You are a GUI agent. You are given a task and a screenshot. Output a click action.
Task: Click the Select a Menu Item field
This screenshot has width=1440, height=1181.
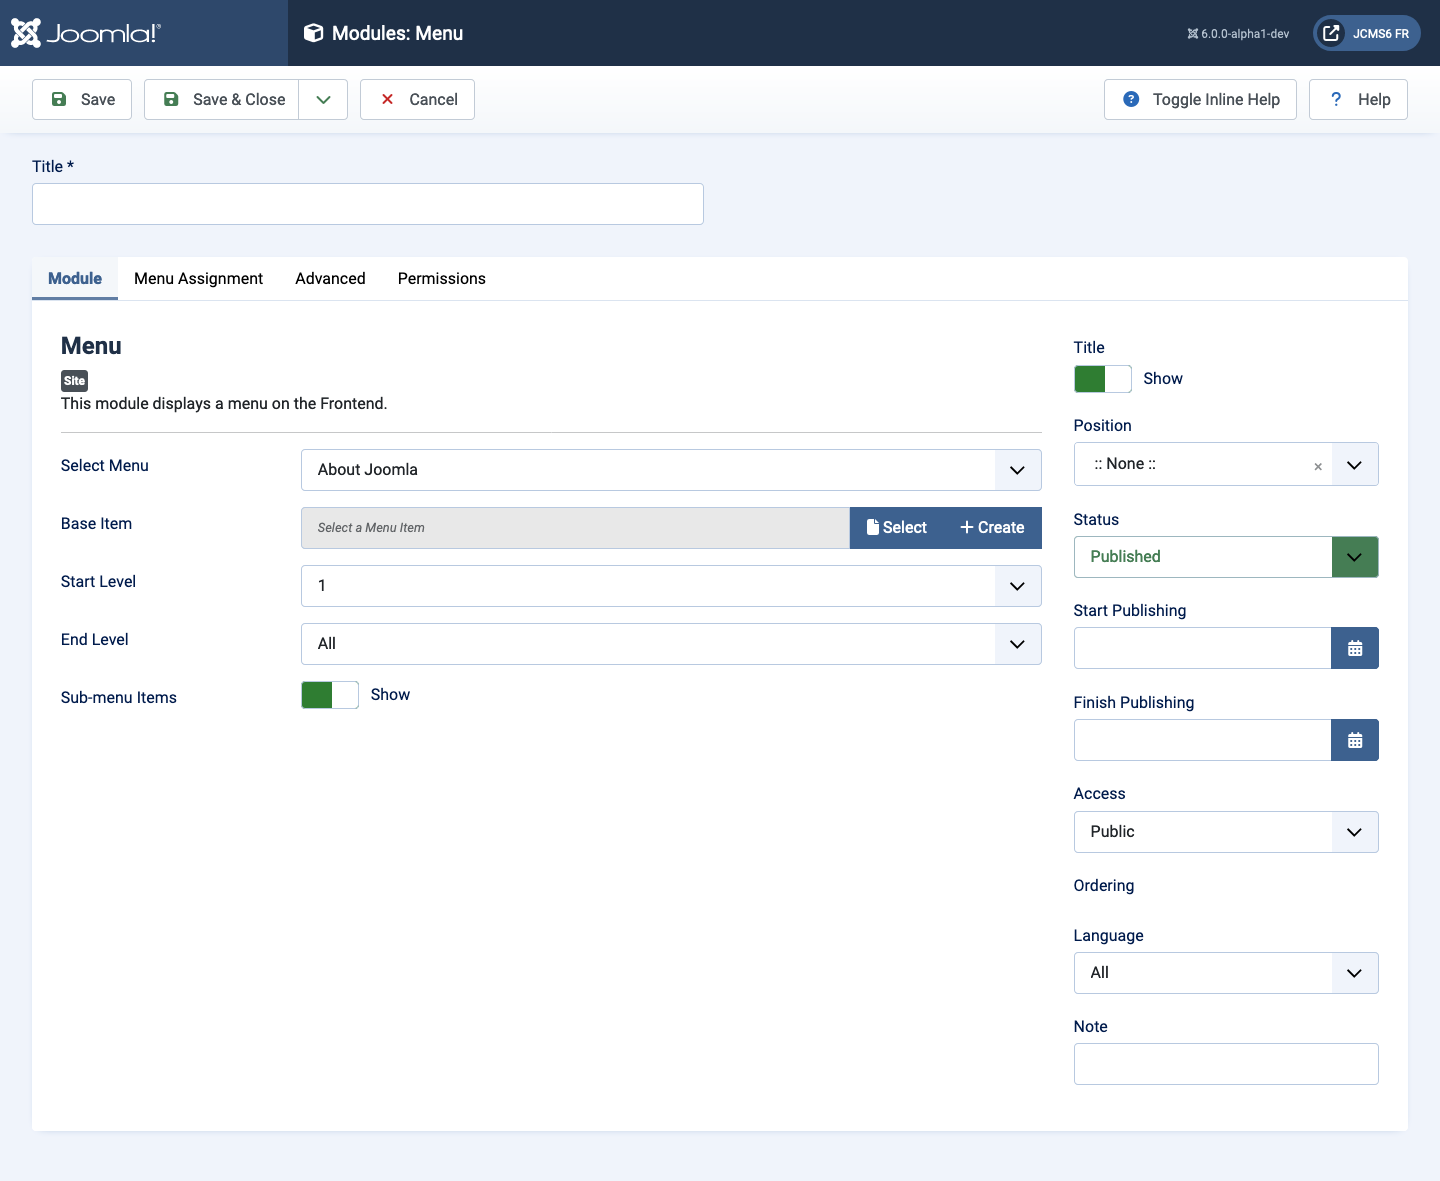(575, 528)
